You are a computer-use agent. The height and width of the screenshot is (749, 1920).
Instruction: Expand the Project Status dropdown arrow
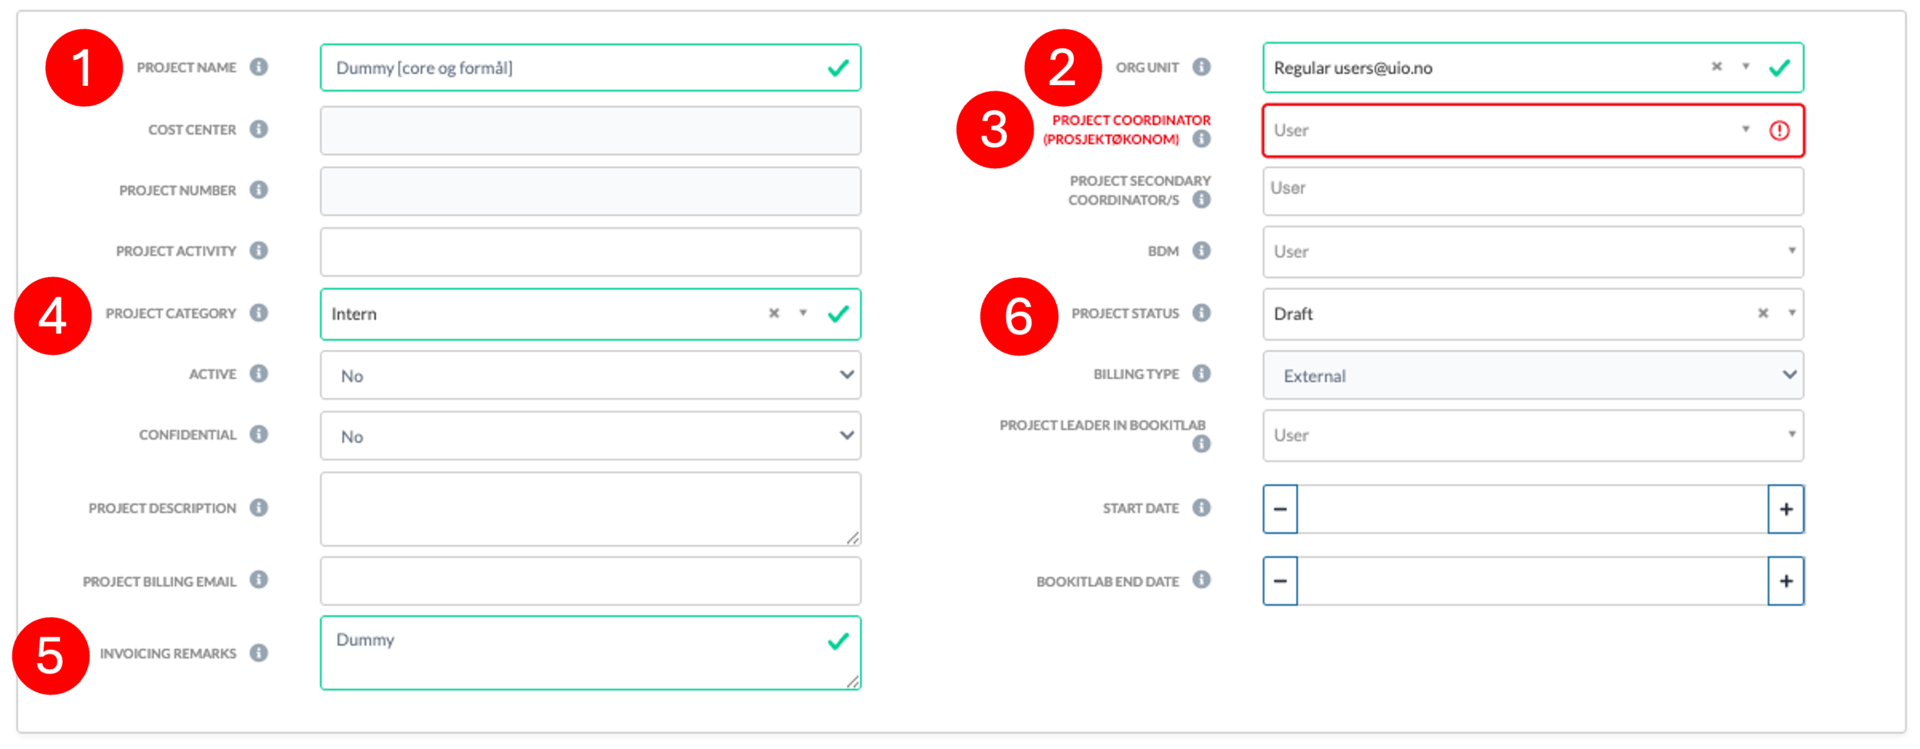1792,313
